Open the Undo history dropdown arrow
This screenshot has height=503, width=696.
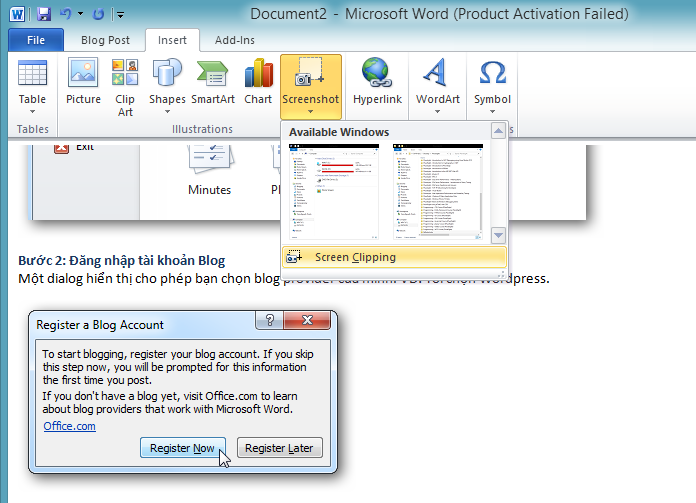tap(80, 14)
